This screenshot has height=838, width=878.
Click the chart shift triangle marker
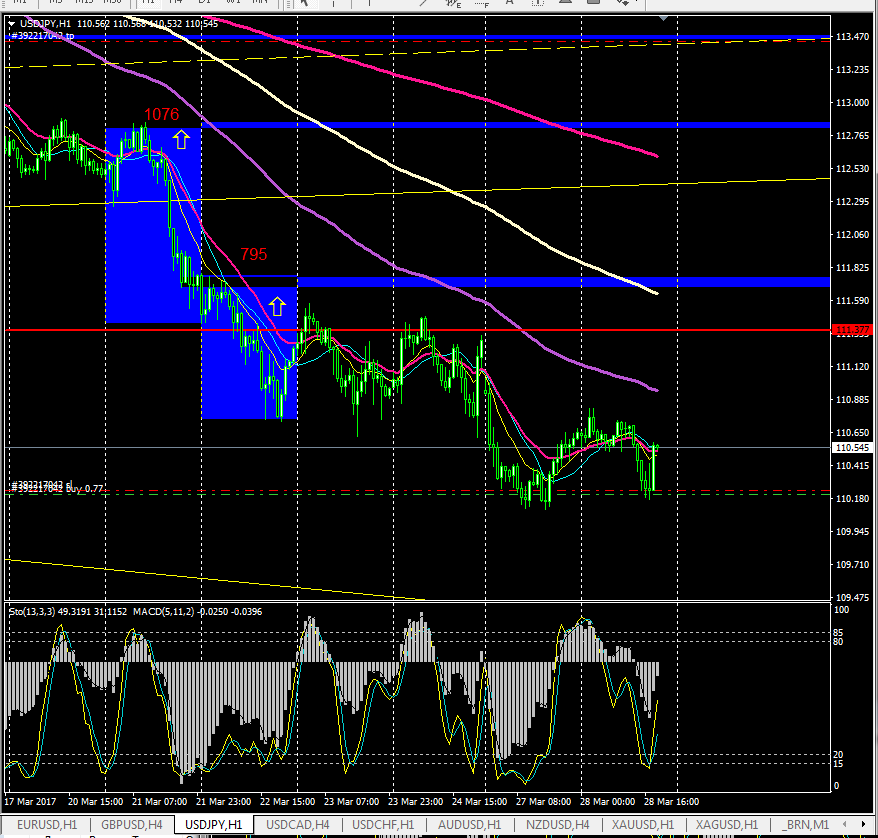(x=664, y=18)
